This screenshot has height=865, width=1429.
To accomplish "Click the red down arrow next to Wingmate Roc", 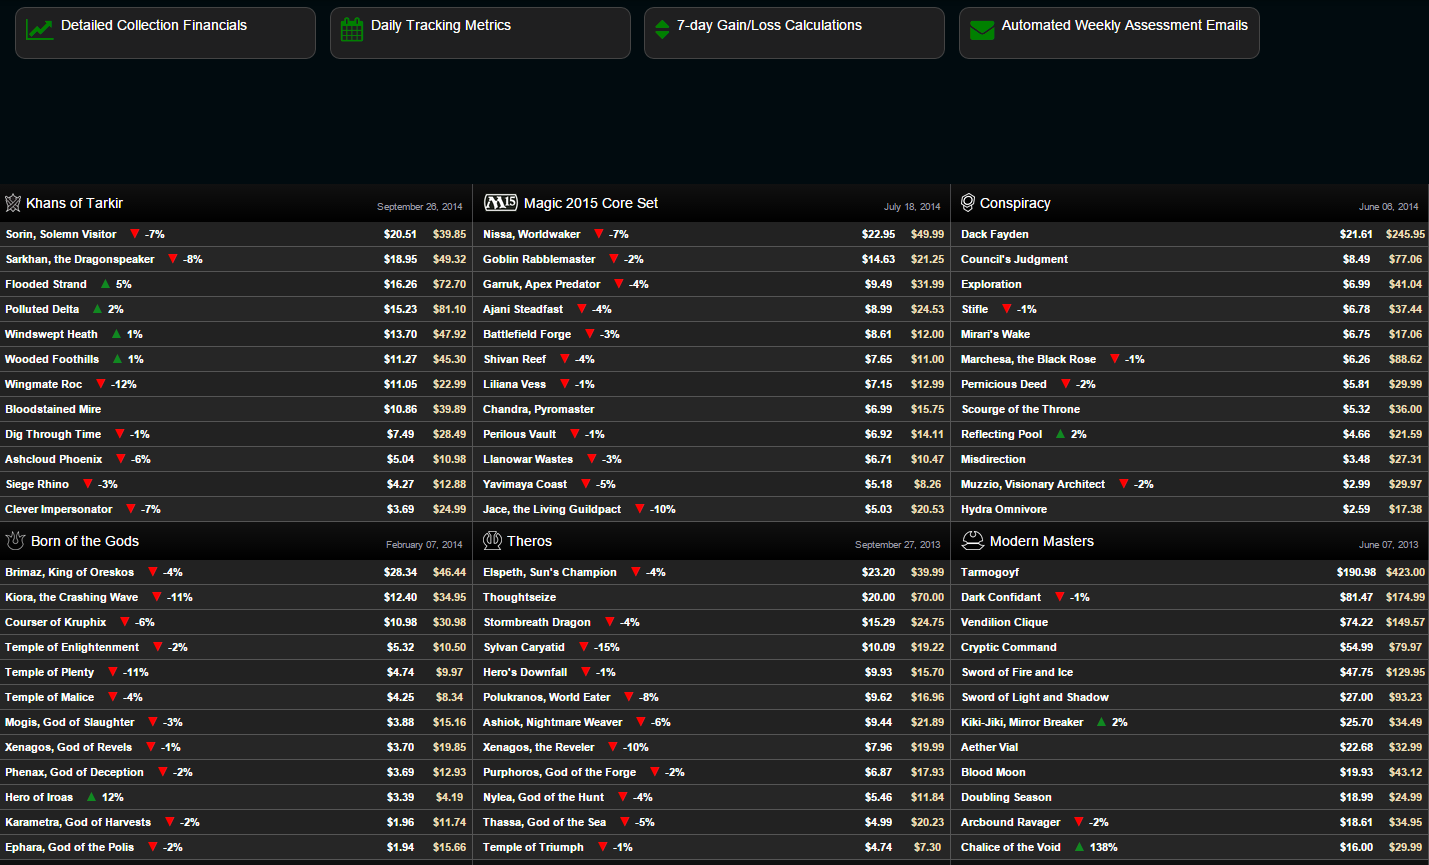I will [x=100, y=384].
